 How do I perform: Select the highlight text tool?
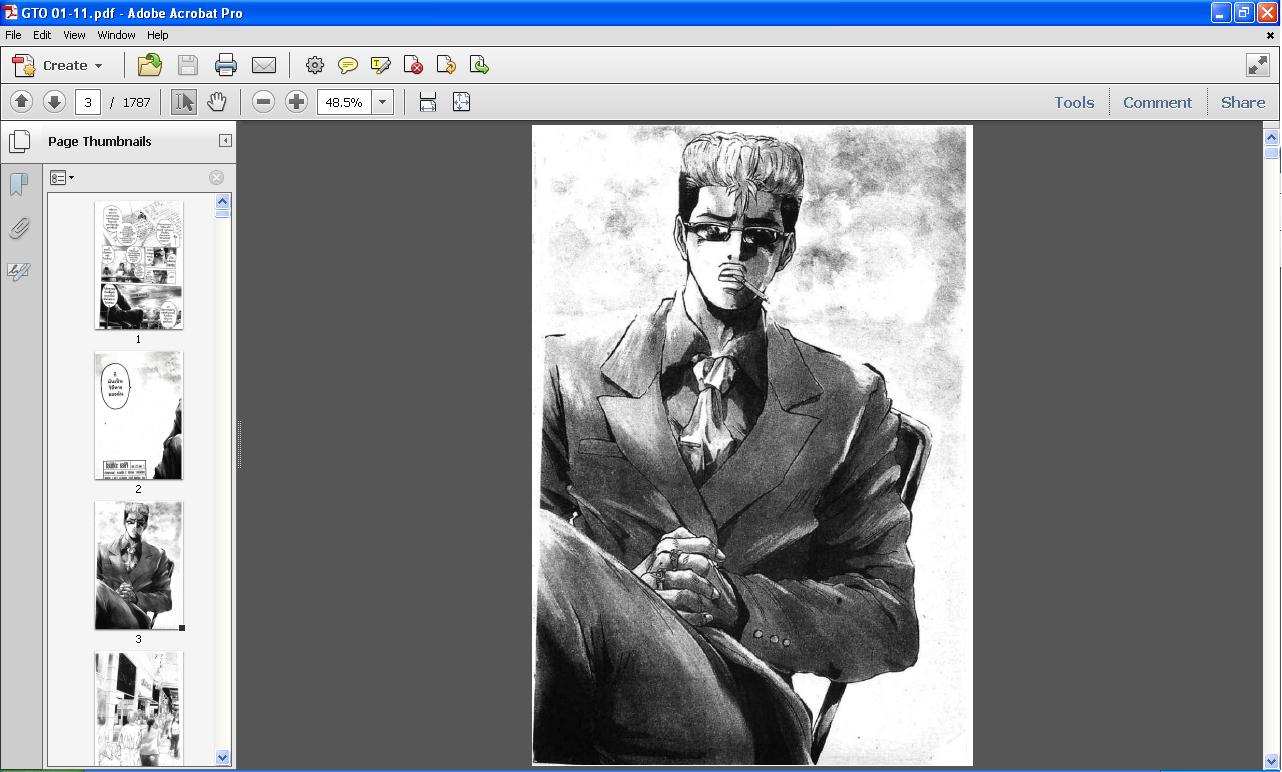click(381, 66)
